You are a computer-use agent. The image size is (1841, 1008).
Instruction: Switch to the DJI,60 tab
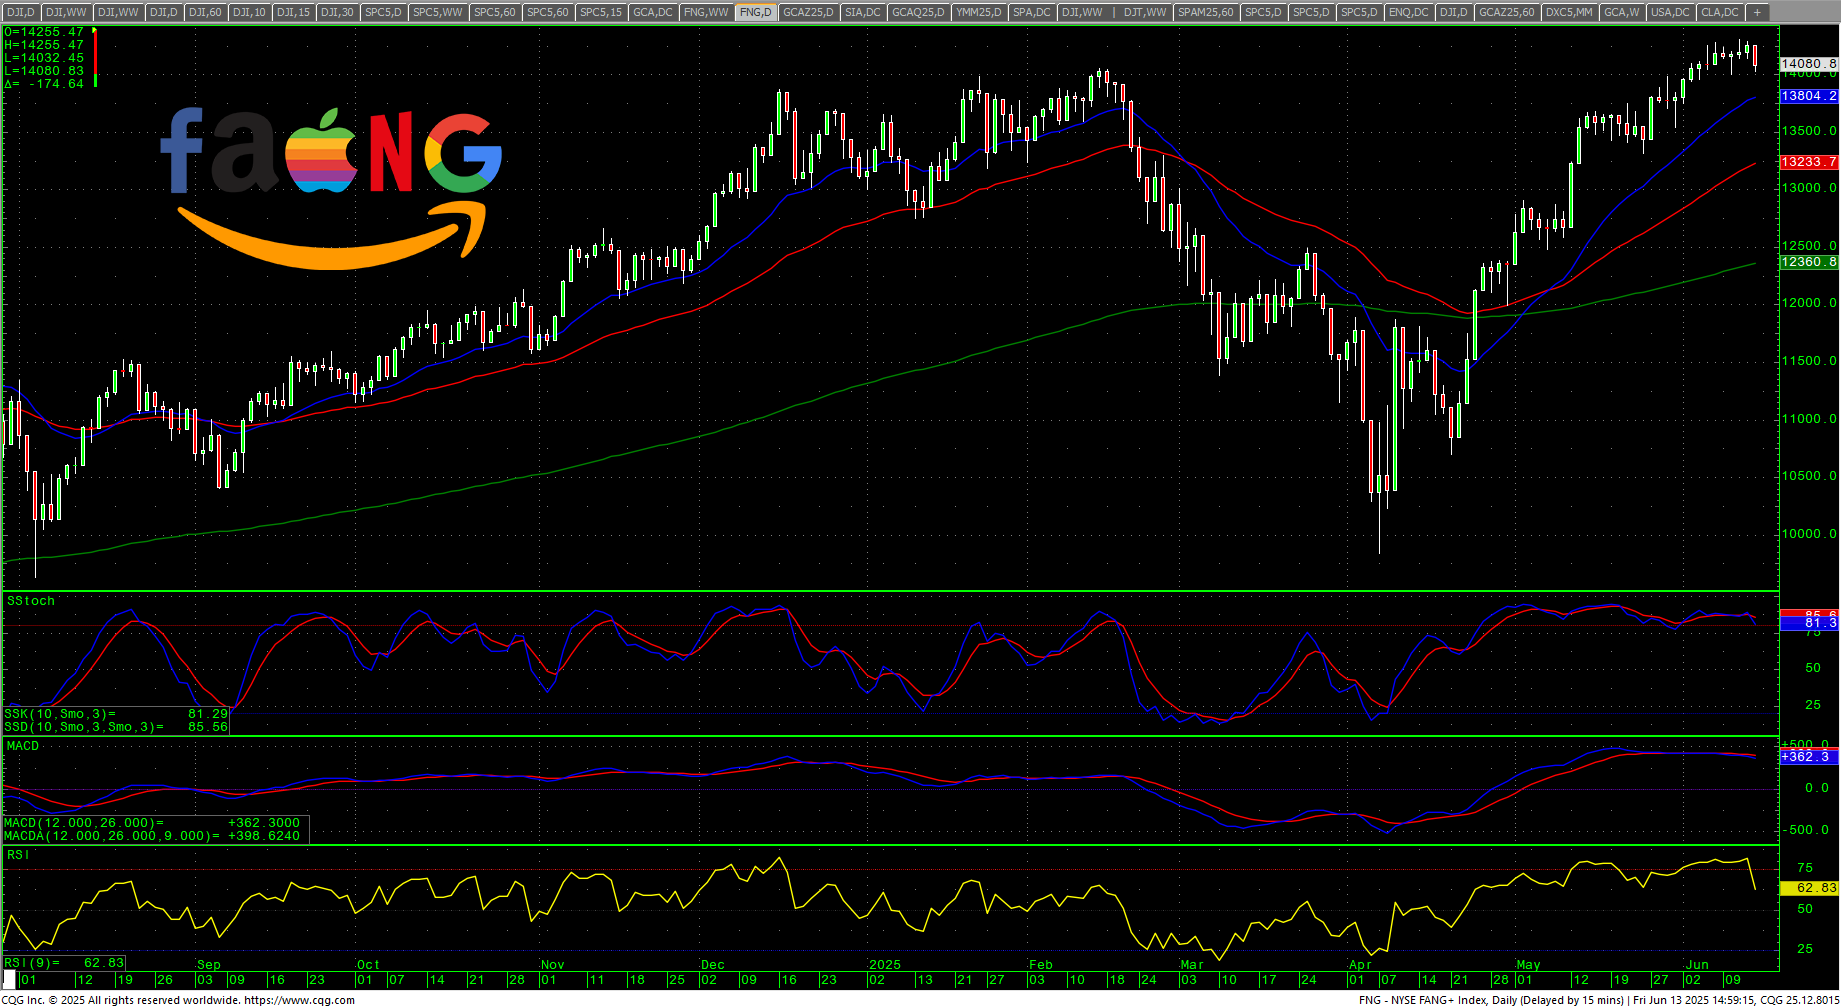205,12
